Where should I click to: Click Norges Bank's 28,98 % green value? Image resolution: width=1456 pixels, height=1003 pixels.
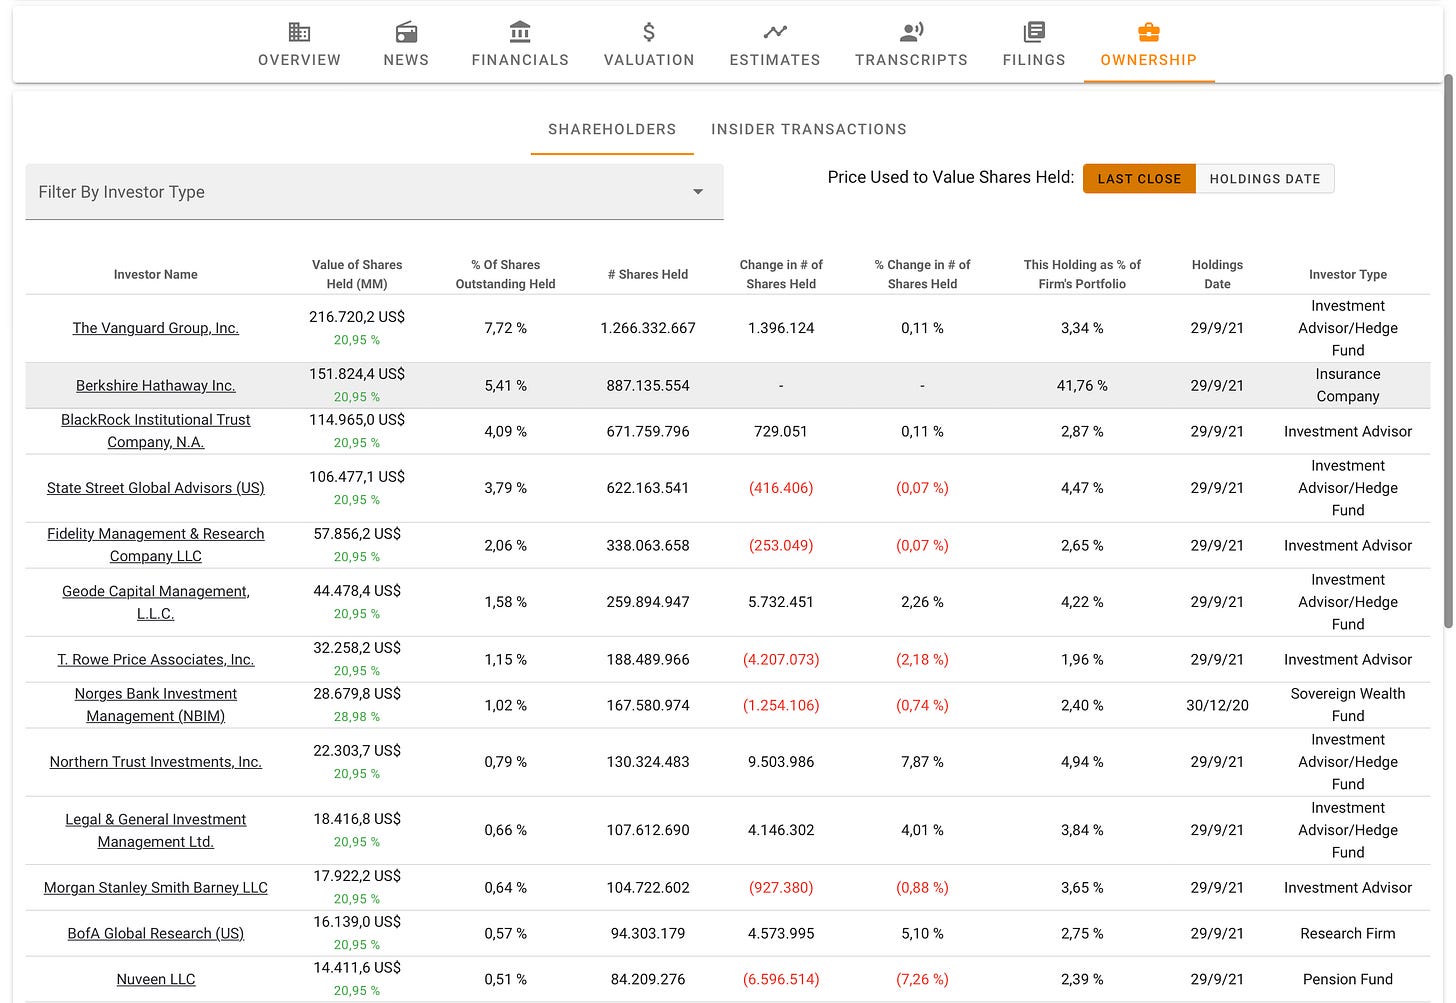[357, 717]
